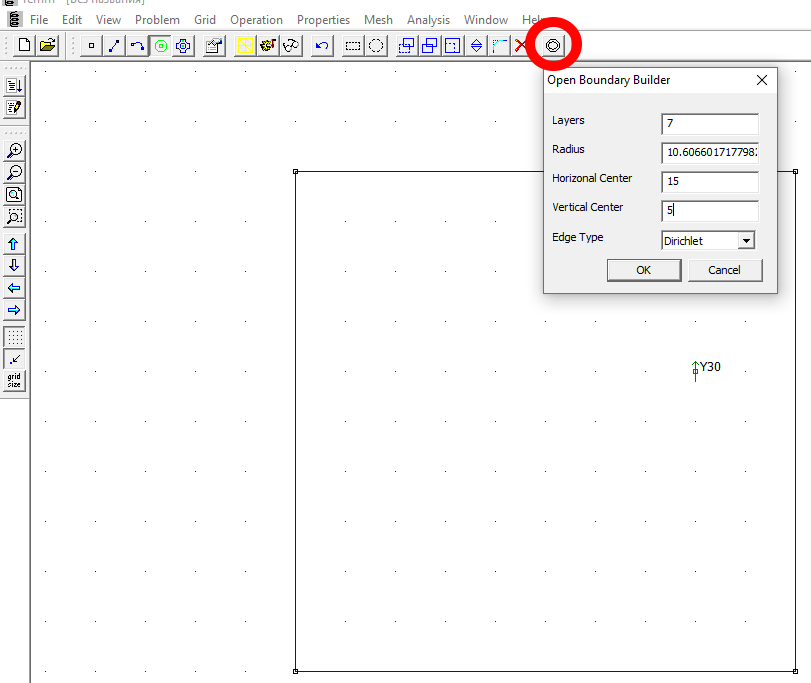This screenshot has height=683, width=811.
Task: Select the arc segment drawing mode
Action: click(x=137, y=45)
